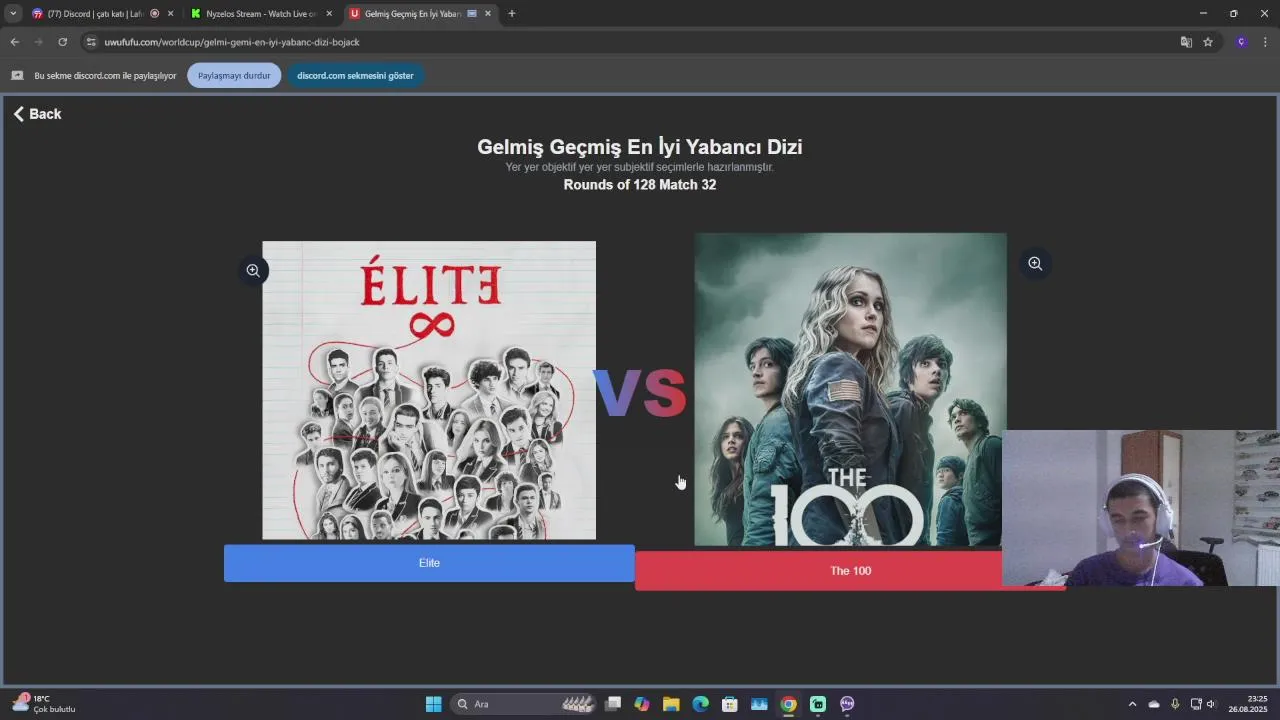The height and width of the screenshot is (720, 1280).
Task: Open Task View on the taskbar
Action: pyautogui.click(x=613, y=704)
